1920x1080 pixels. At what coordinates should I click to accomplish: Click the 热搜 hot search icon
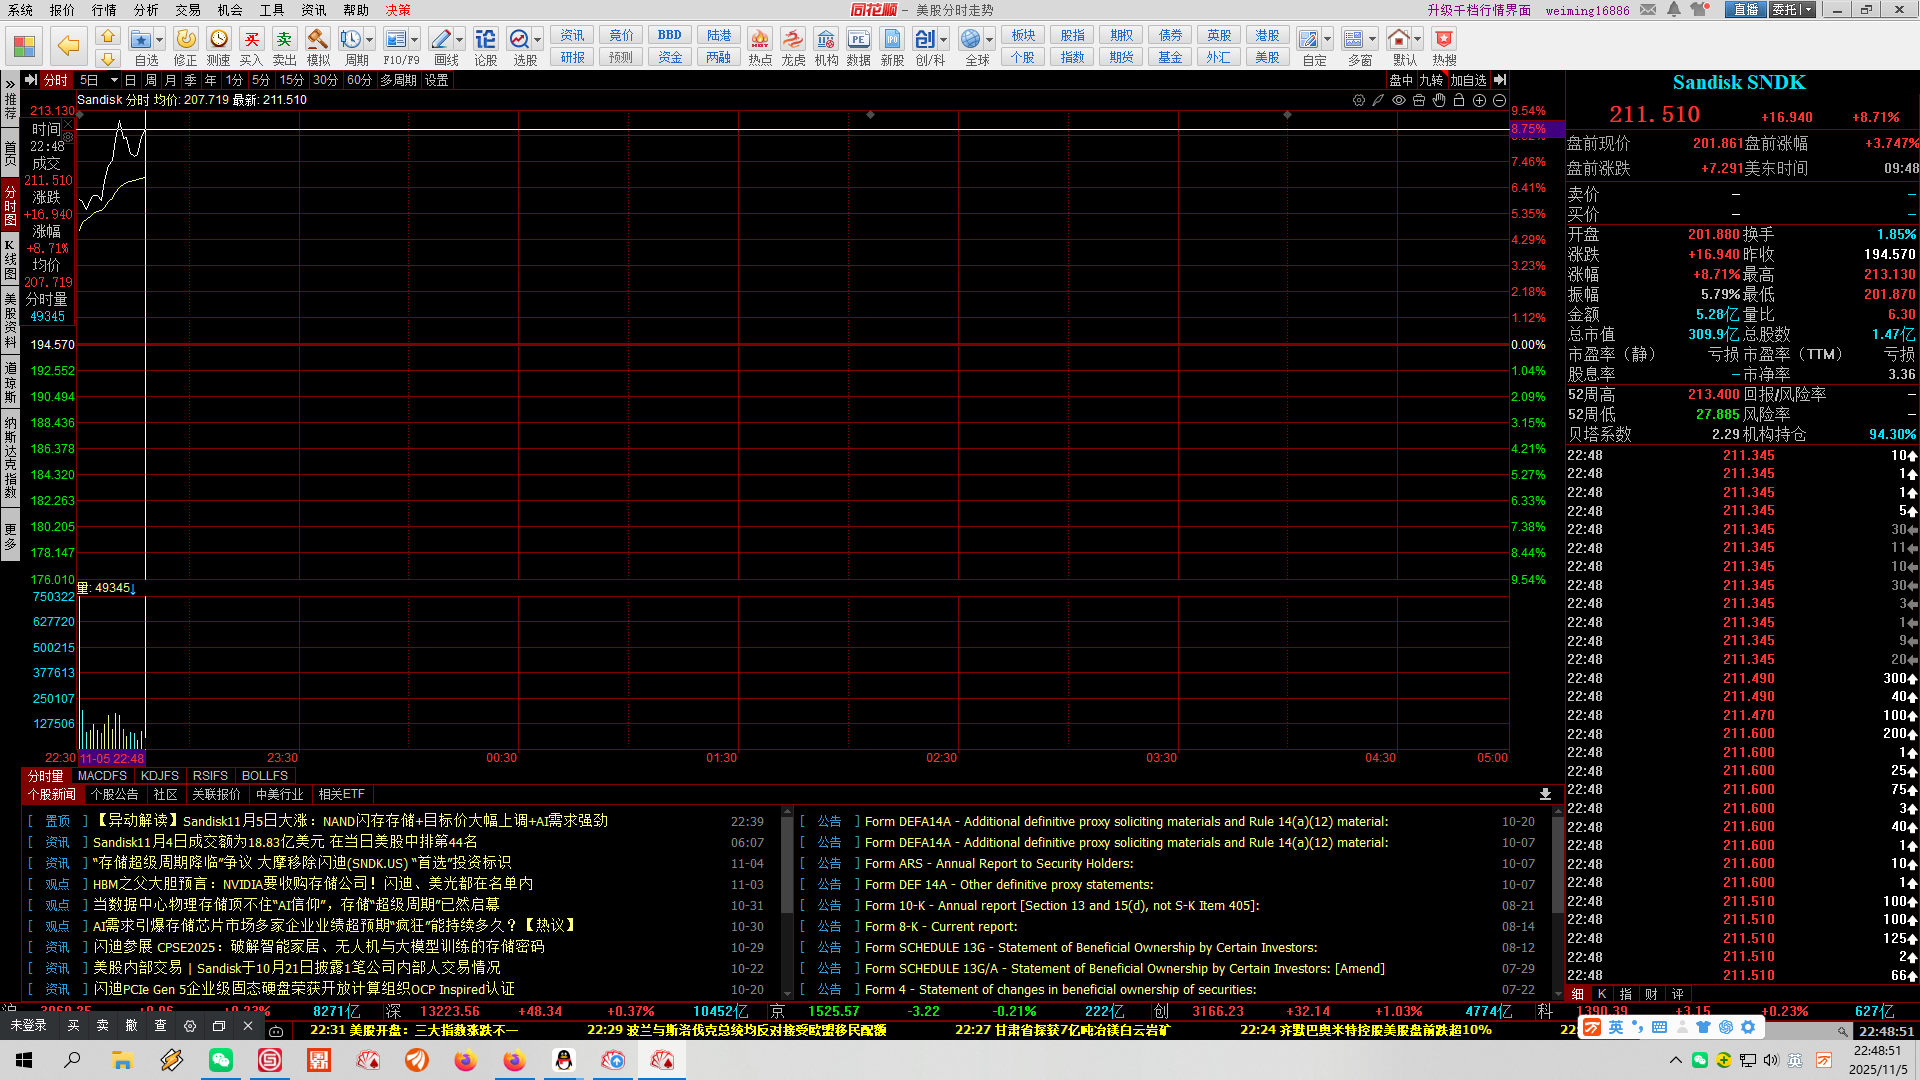pyautogui.click(x=1444, y=40)
